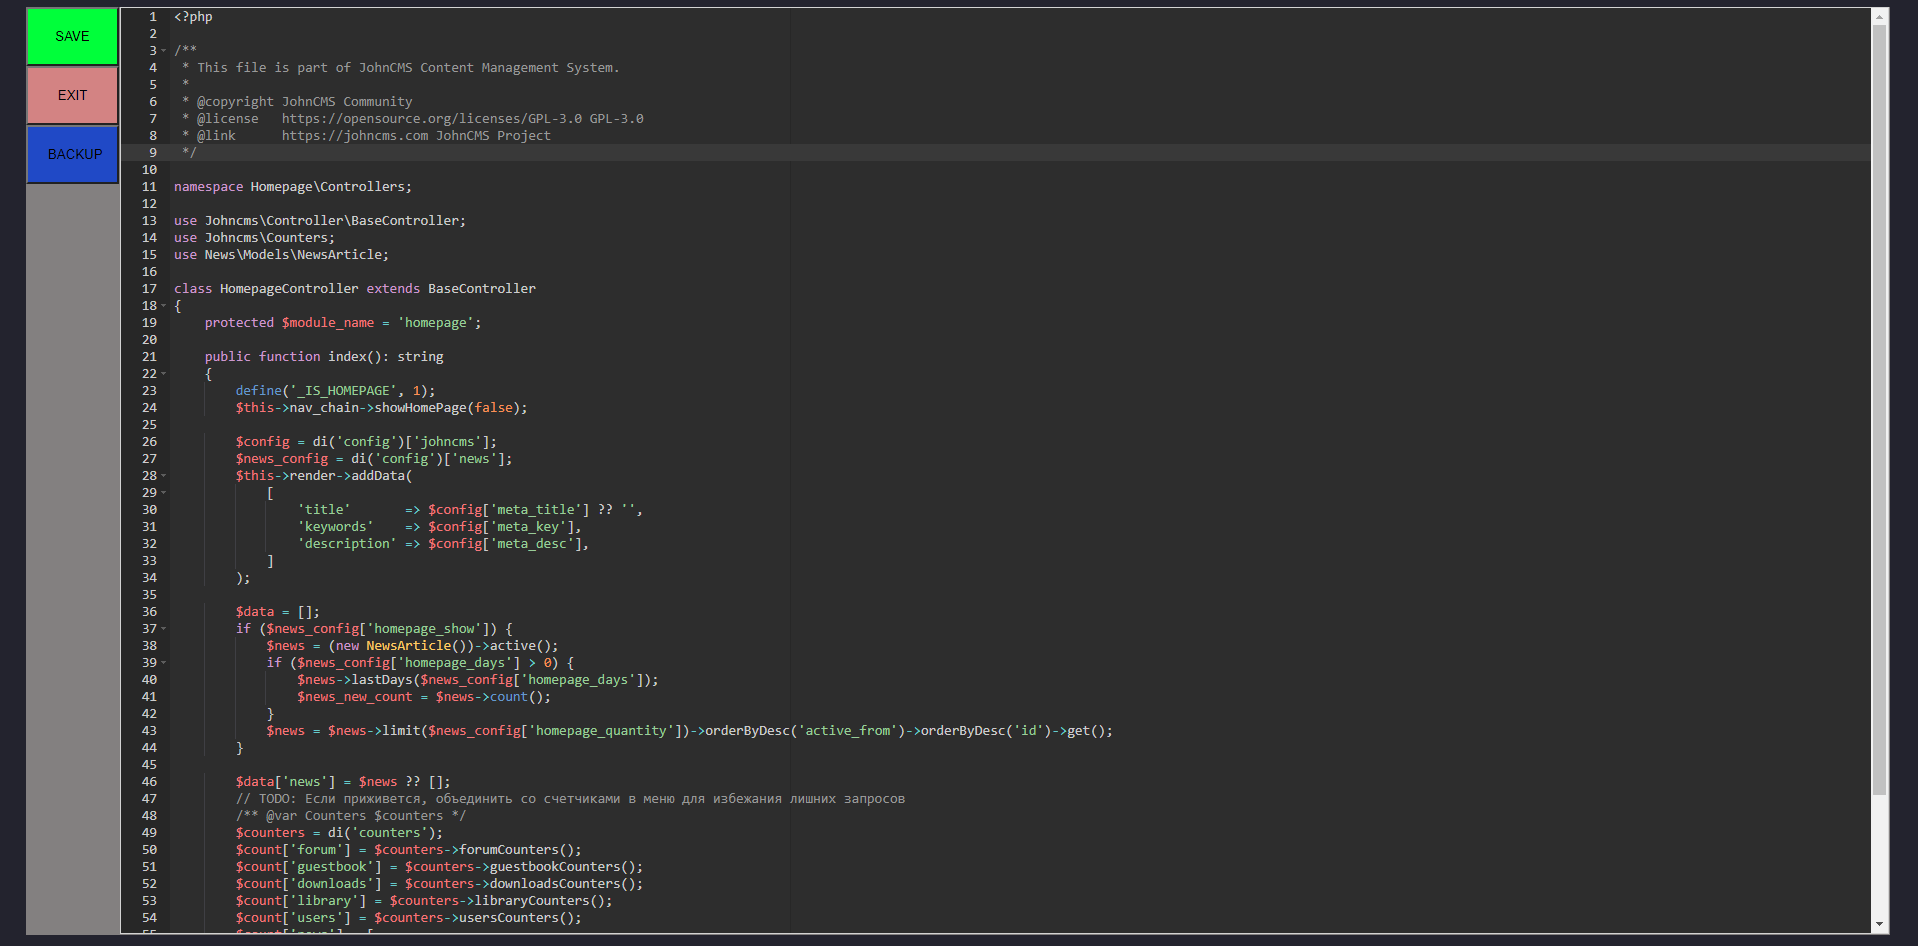
Task: Collapse the homepage_show if block at line 37
Action: pyautogui.click(x=164, y=629)
